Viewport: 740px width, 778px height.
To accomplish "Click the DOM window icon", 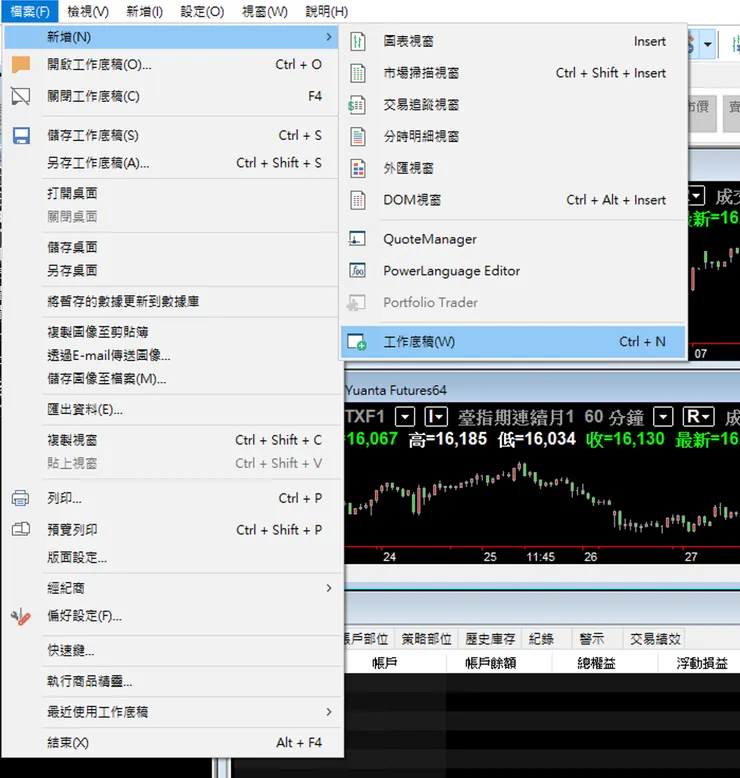I will (x=357, y=200).
